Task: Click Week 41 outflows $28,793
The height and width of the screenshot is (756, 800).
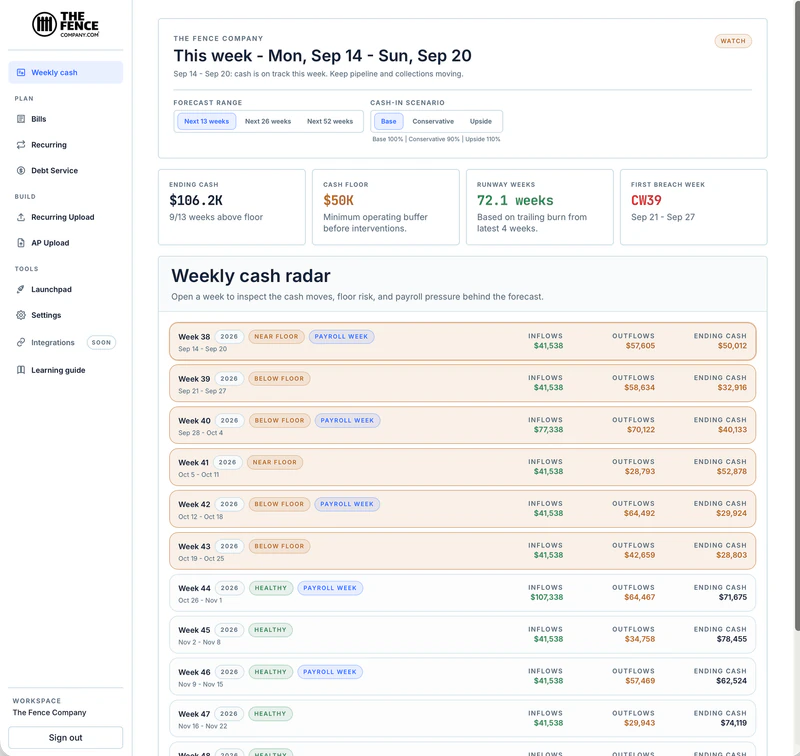Action: pos(640,471)
